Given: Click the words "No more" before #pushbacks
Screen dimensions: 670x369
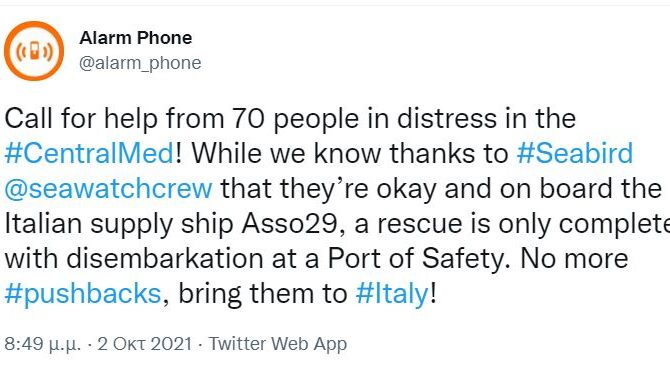Looking at the screenshot, I should pos(574,258).
